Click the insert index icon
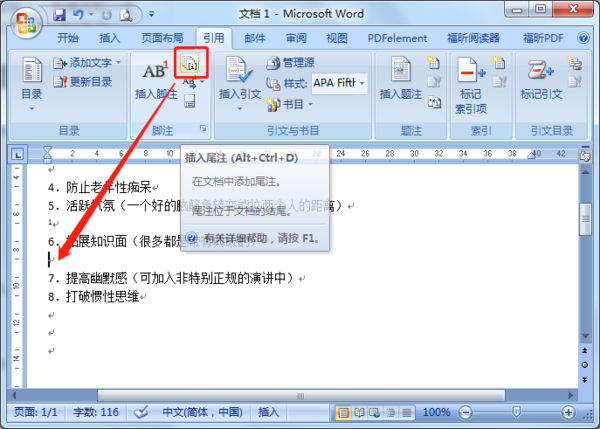600x429 pixels. click(x=499, y=62)
